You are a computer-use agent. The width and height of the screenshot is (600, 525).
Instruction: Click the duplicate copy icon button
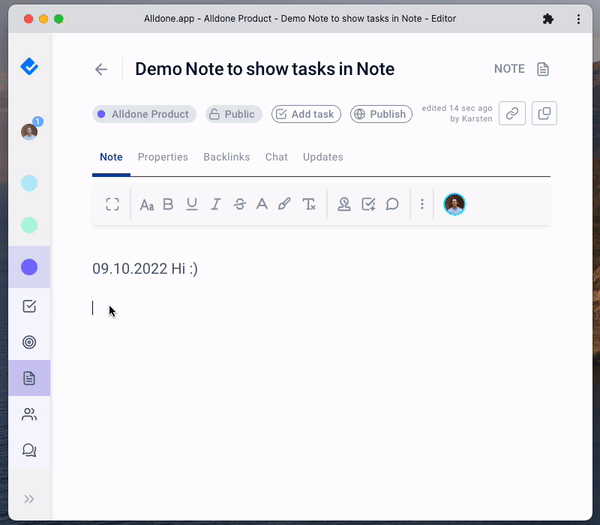pyautogui.click(x=544, y=113)
